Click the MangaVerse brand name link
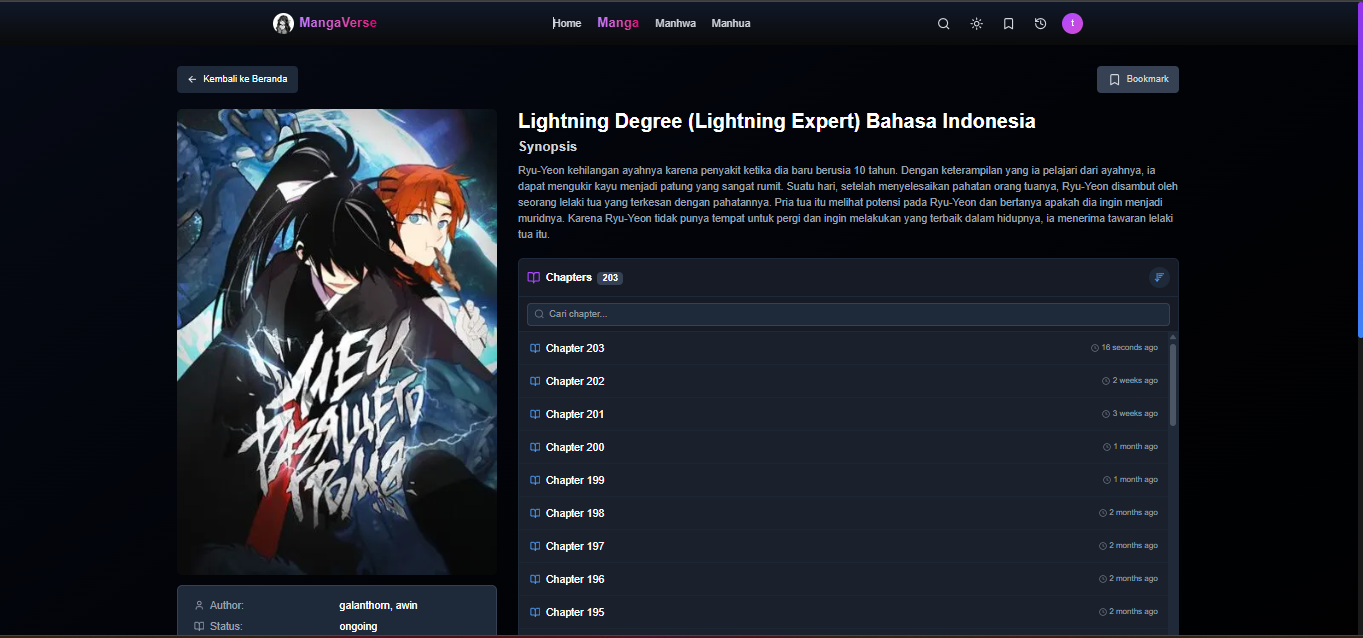The width and height of the screenshot is (1363, 638). pos(338,23)
